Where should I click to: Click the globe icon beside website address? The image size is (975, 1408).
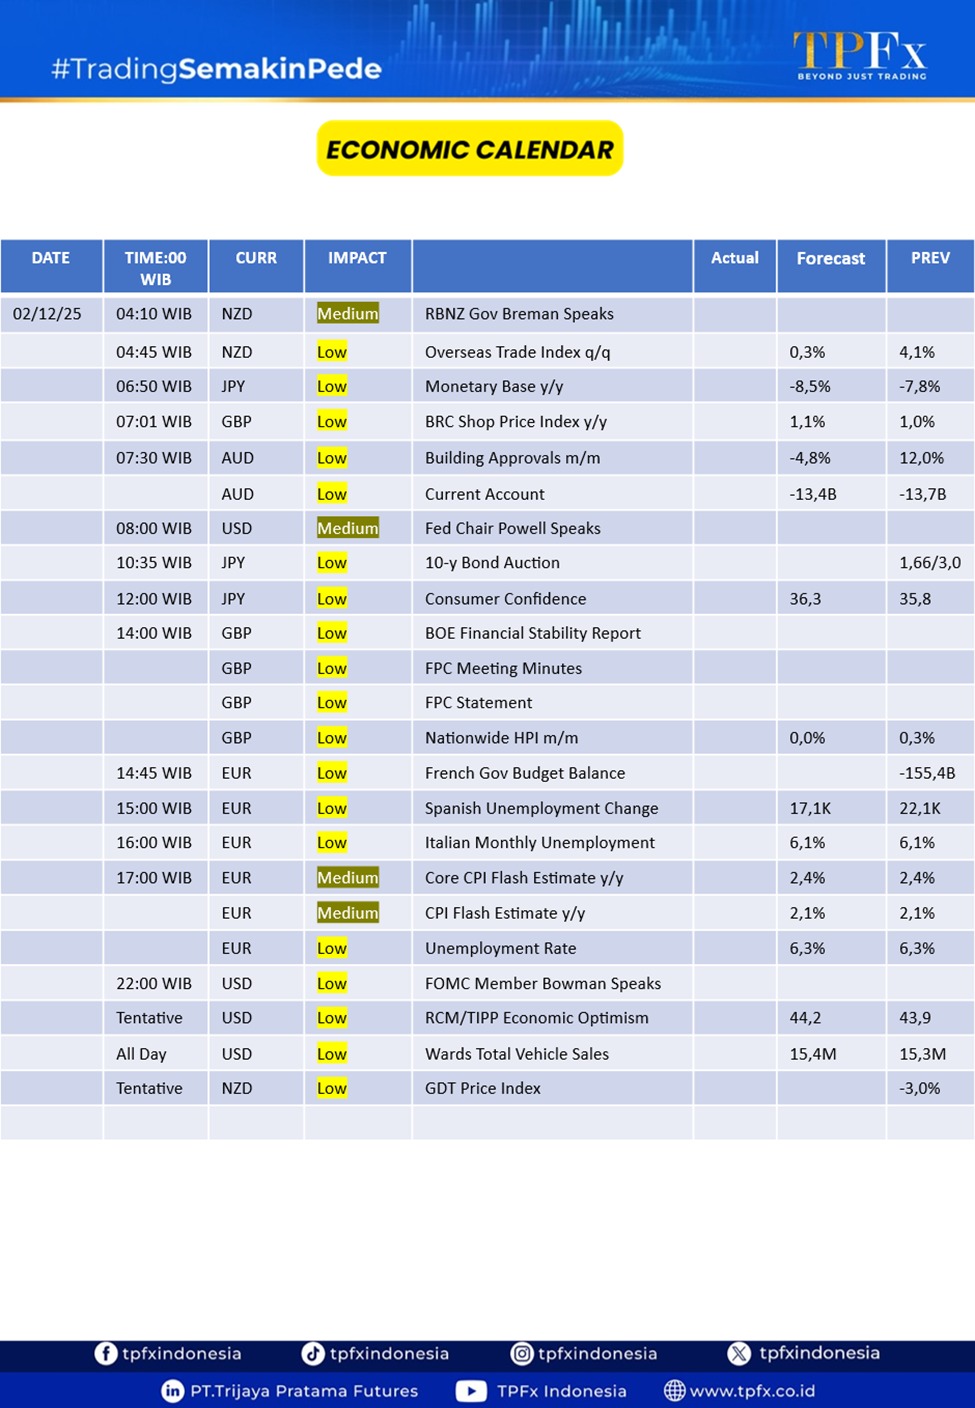(x=675, y=1391)
